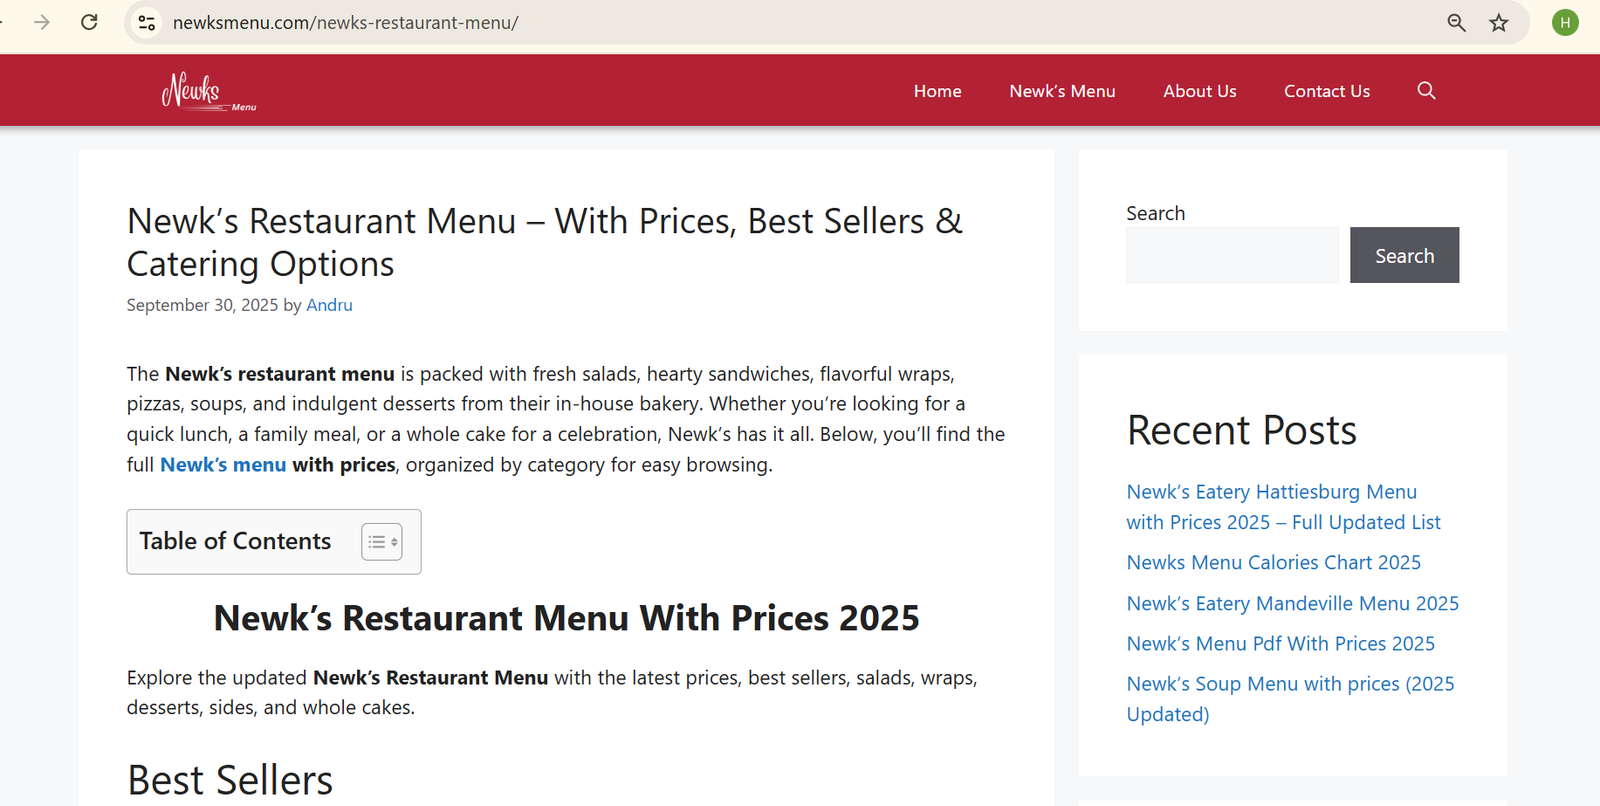Go forward with the browser arrow
Screen dimensions: 1600x806
[x=41, y=22]
